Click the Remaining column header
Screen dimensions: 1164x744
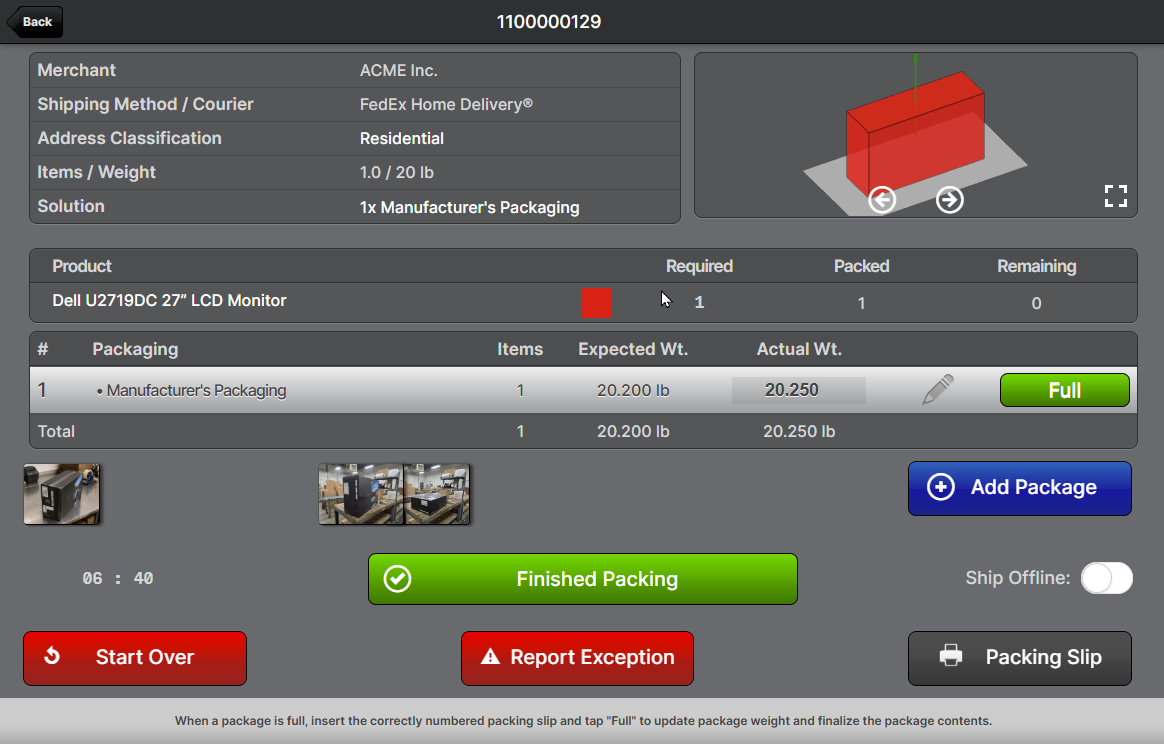(x=1036, y=267)
